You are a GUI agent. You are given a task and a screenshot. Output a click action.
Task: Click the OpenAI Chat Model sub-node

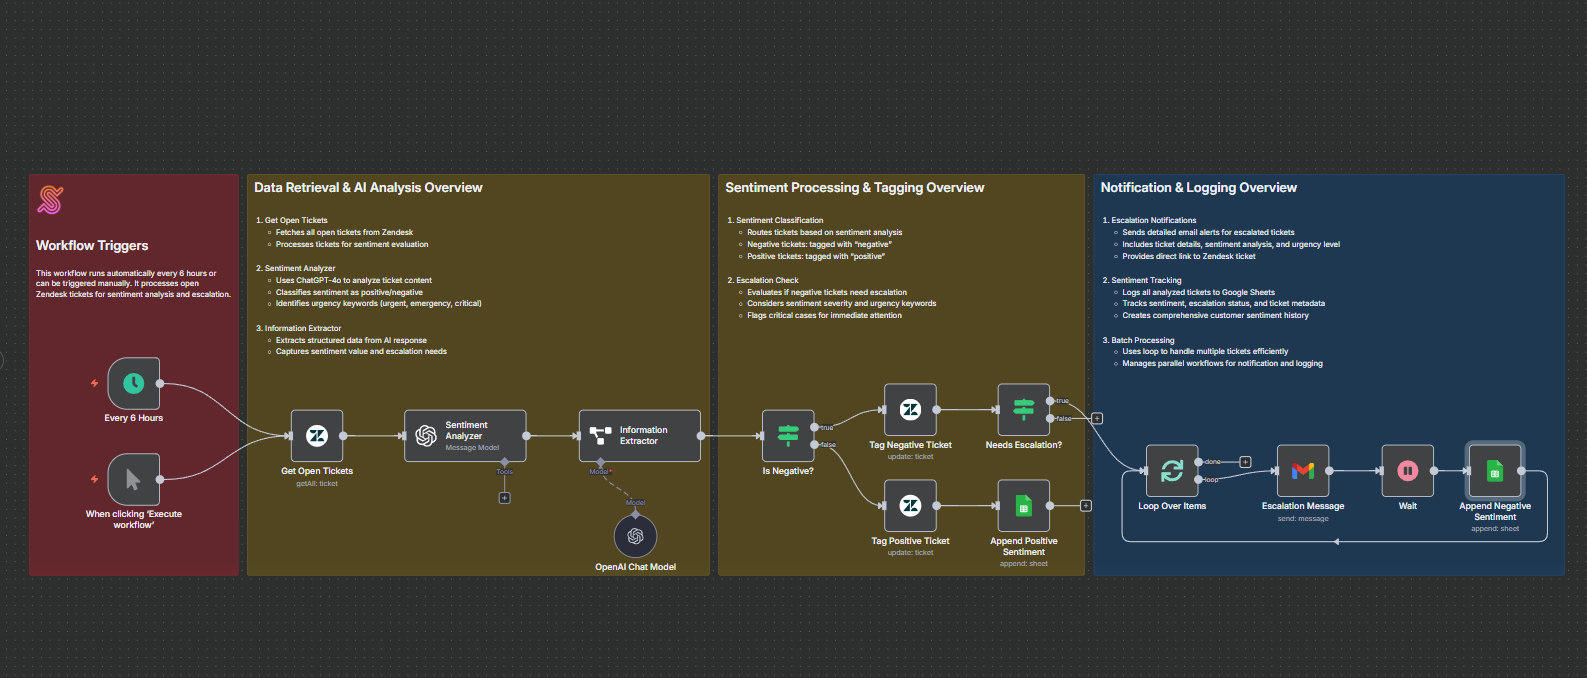tap(635, 537)
